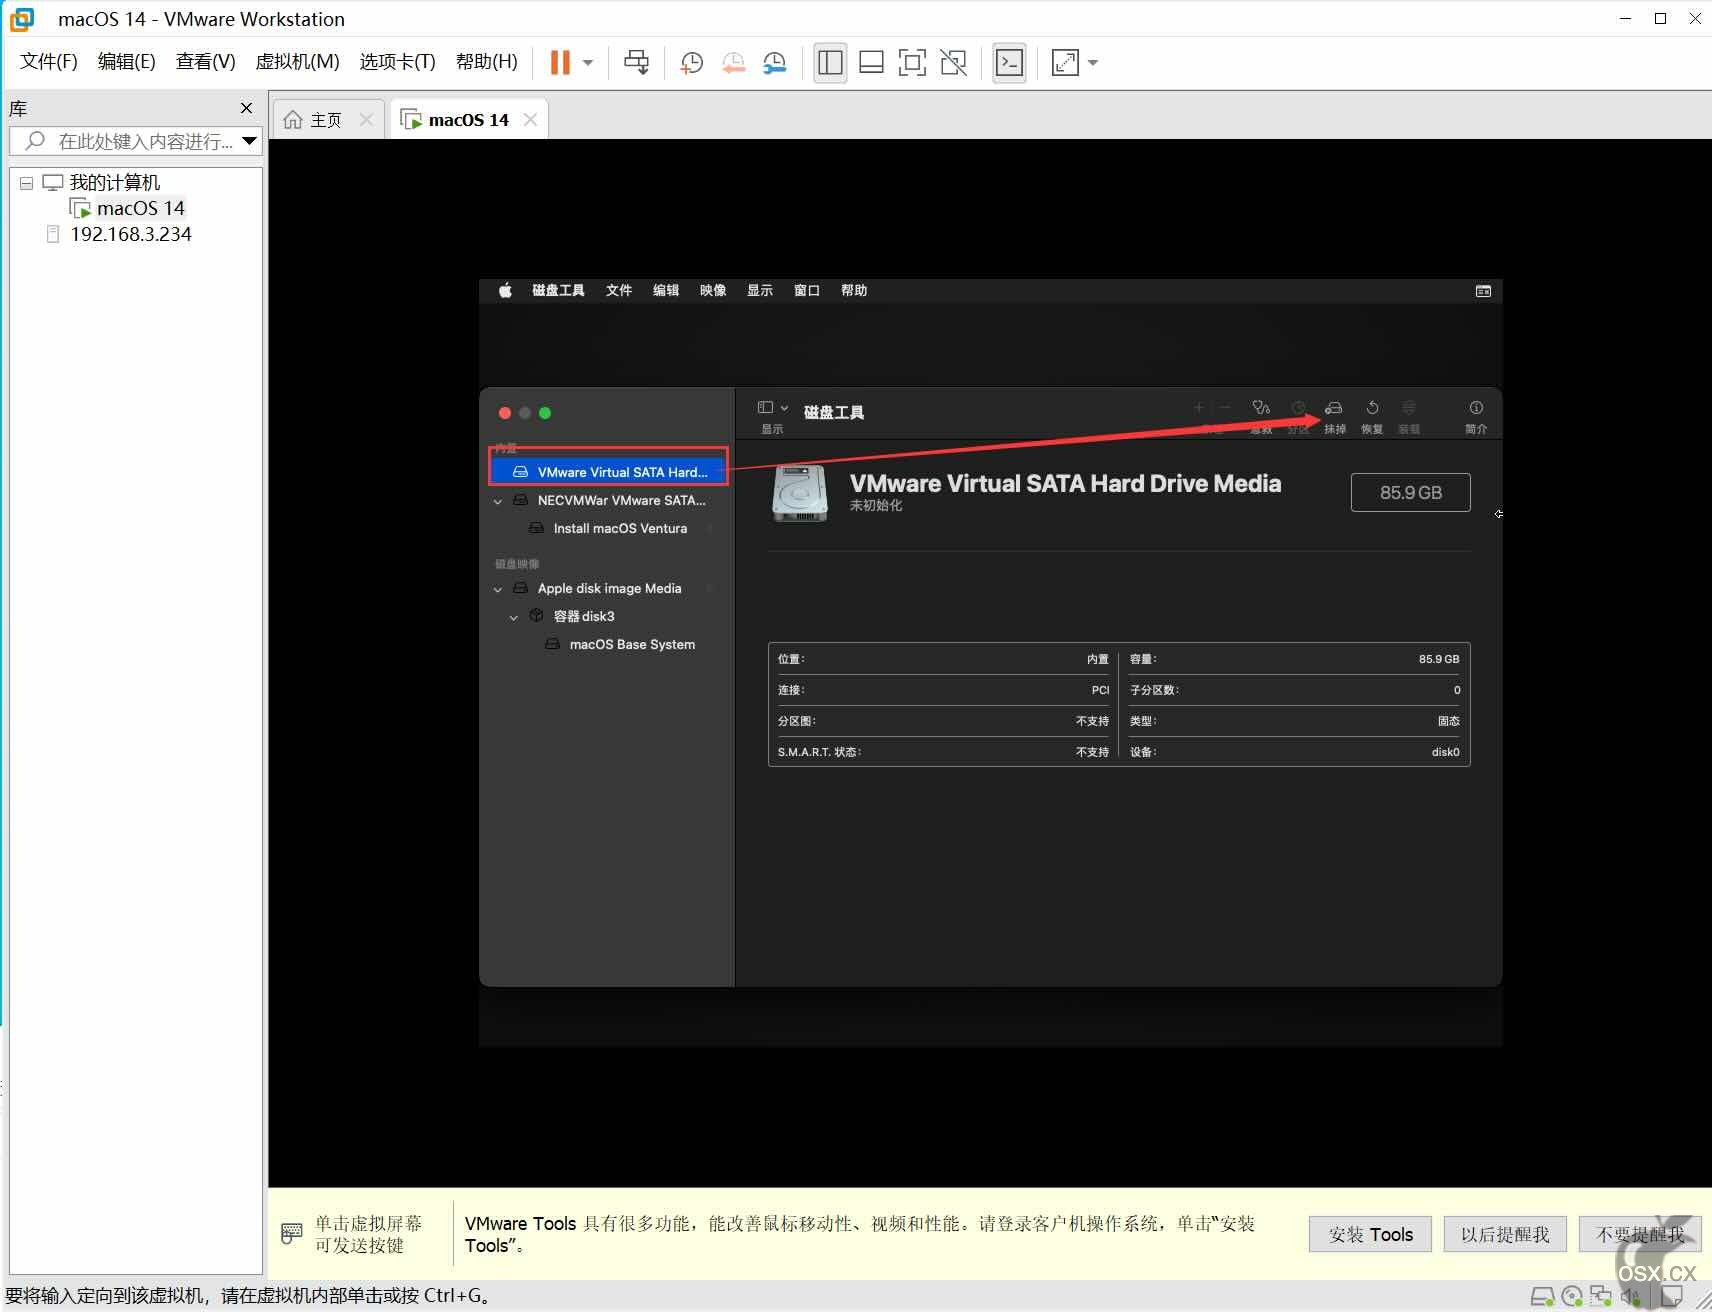The image size is (1712, 1312).
Task: Click the macOS menu bar keyboard icon
Action: (x=1483, y=291)
